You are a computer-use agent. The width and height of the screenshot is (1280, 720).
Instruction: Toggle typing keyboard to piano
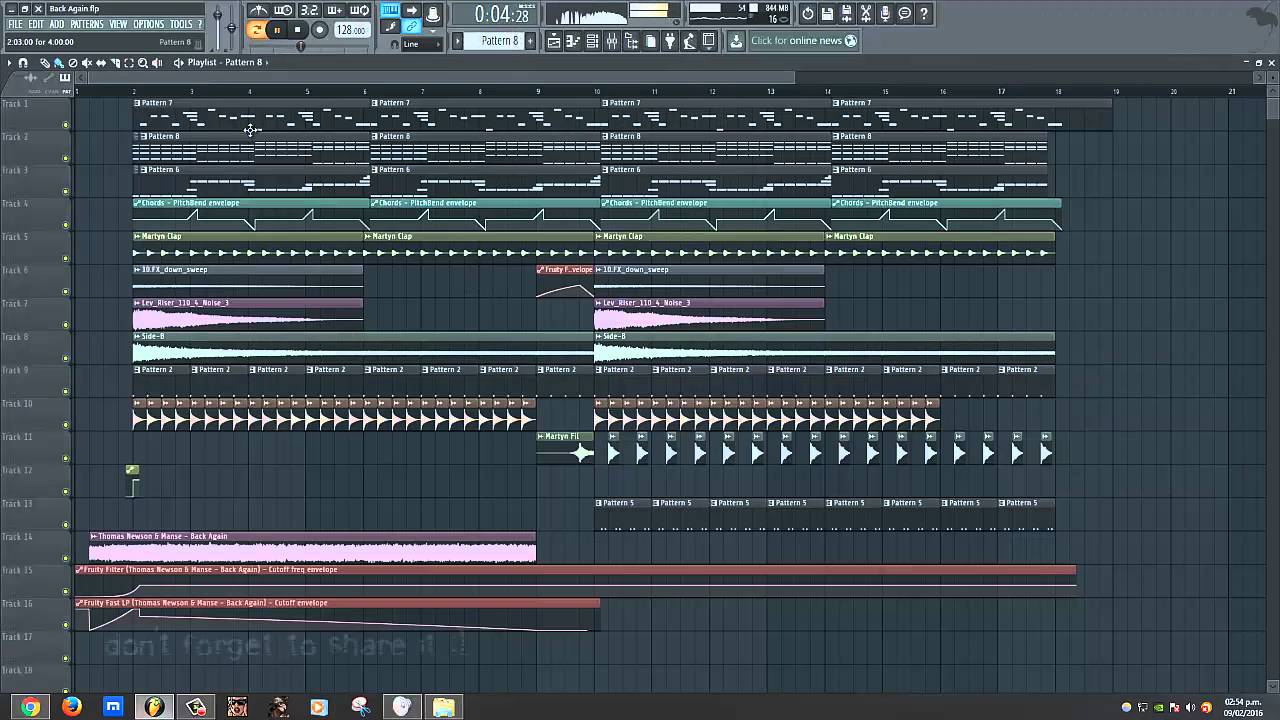pos(390,10)
